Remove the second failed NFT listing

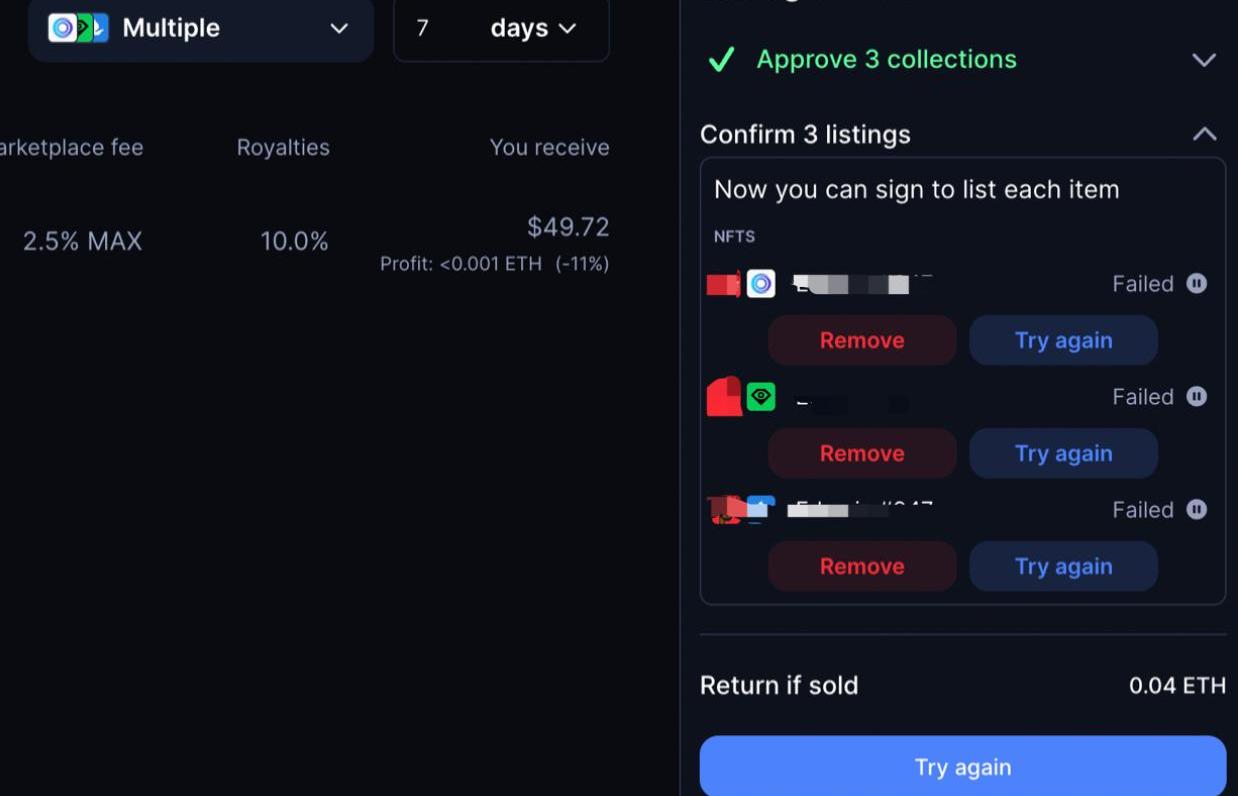click(x=862, y=453)
